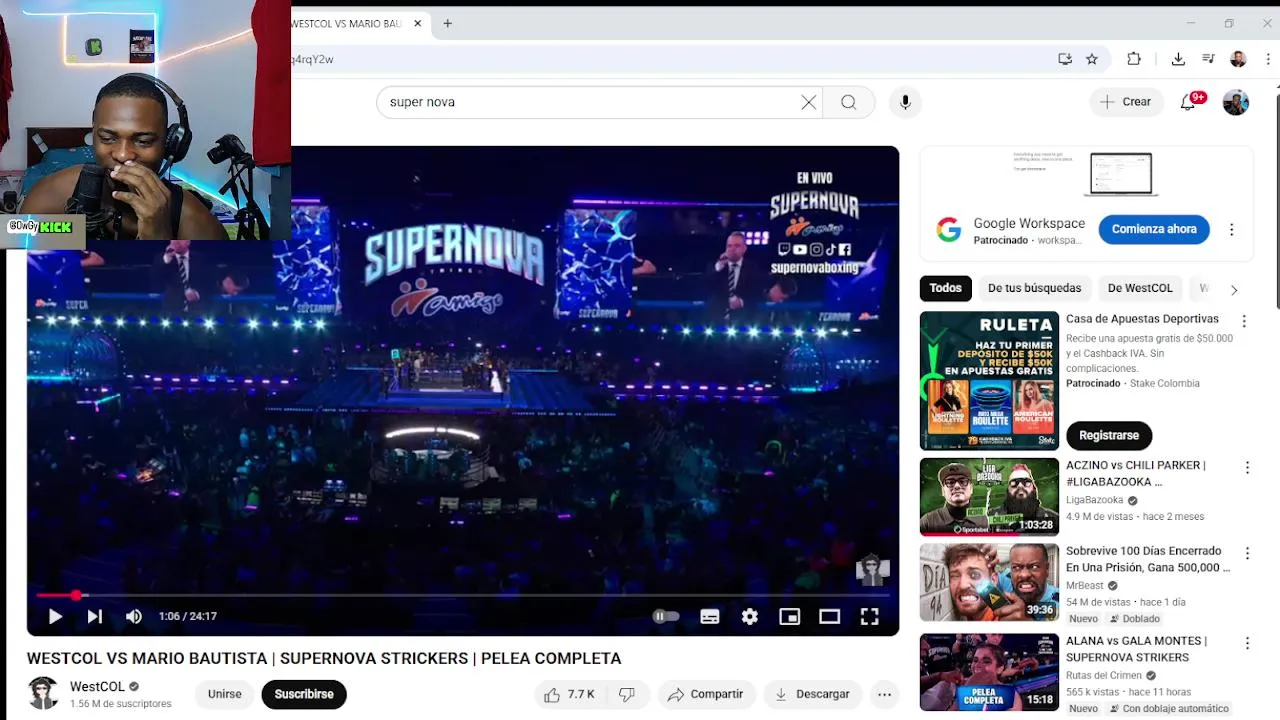Clear the search box text
The height and width of the screenshot is (720, 1280).
coord(808,102)
